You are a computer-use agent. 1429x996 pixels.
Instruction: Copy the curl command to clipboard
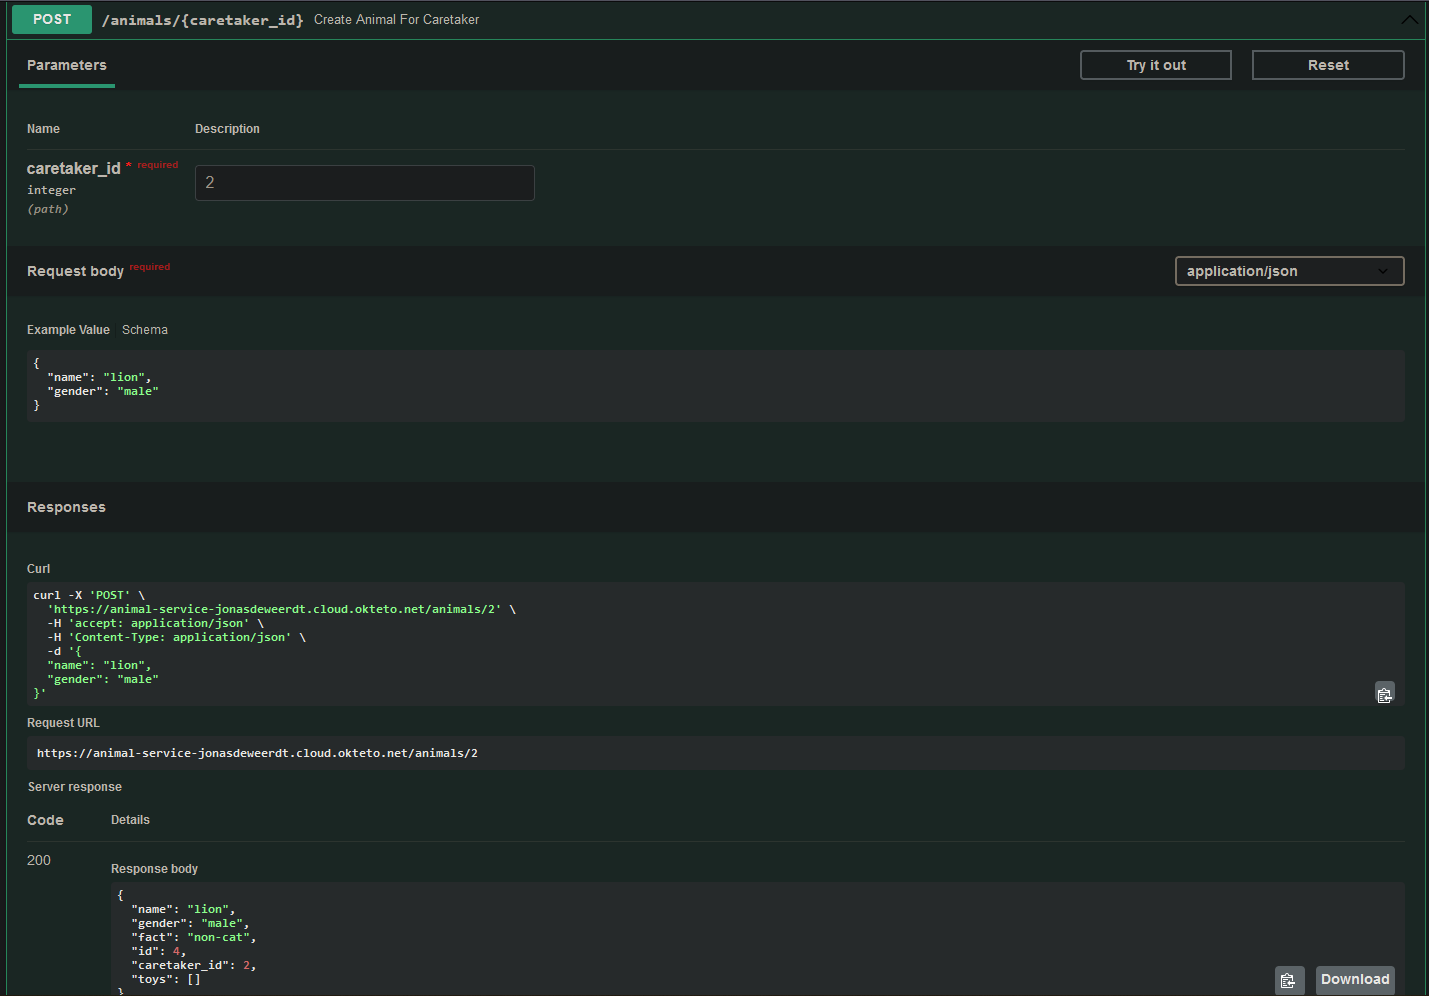coord(1384,692)
